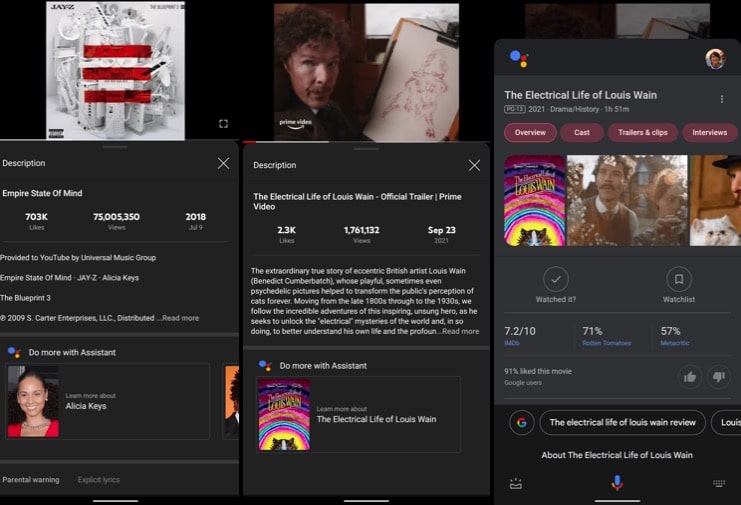Tap the fullscreen icon on Jay-Z video

[224, 124]
